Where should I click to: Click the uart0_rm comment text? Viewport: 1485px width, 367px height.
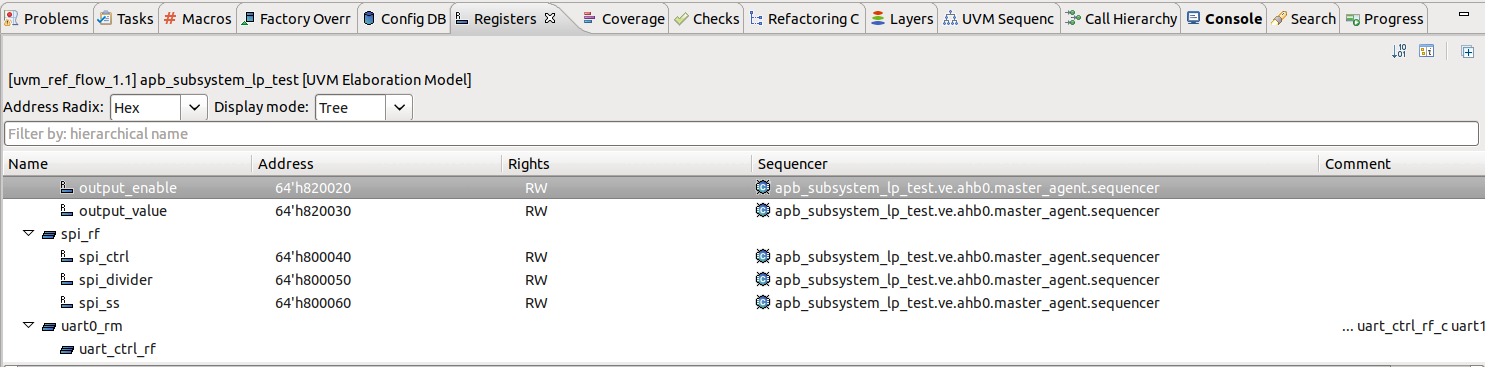coord(1413,326)
